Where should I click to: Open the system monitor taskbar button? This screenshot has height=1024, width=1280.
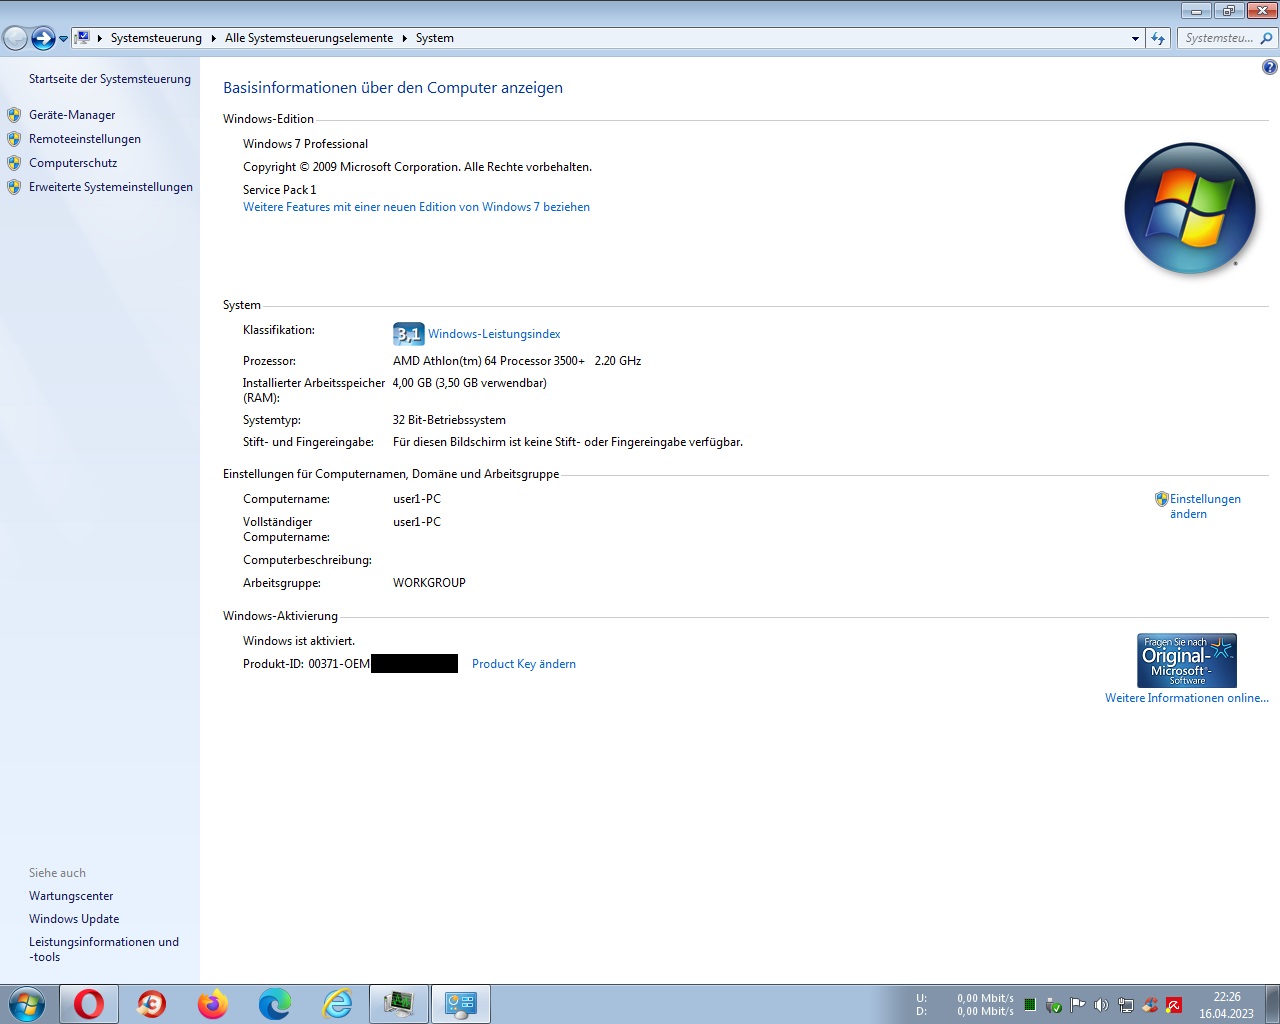coord(399,1004)
